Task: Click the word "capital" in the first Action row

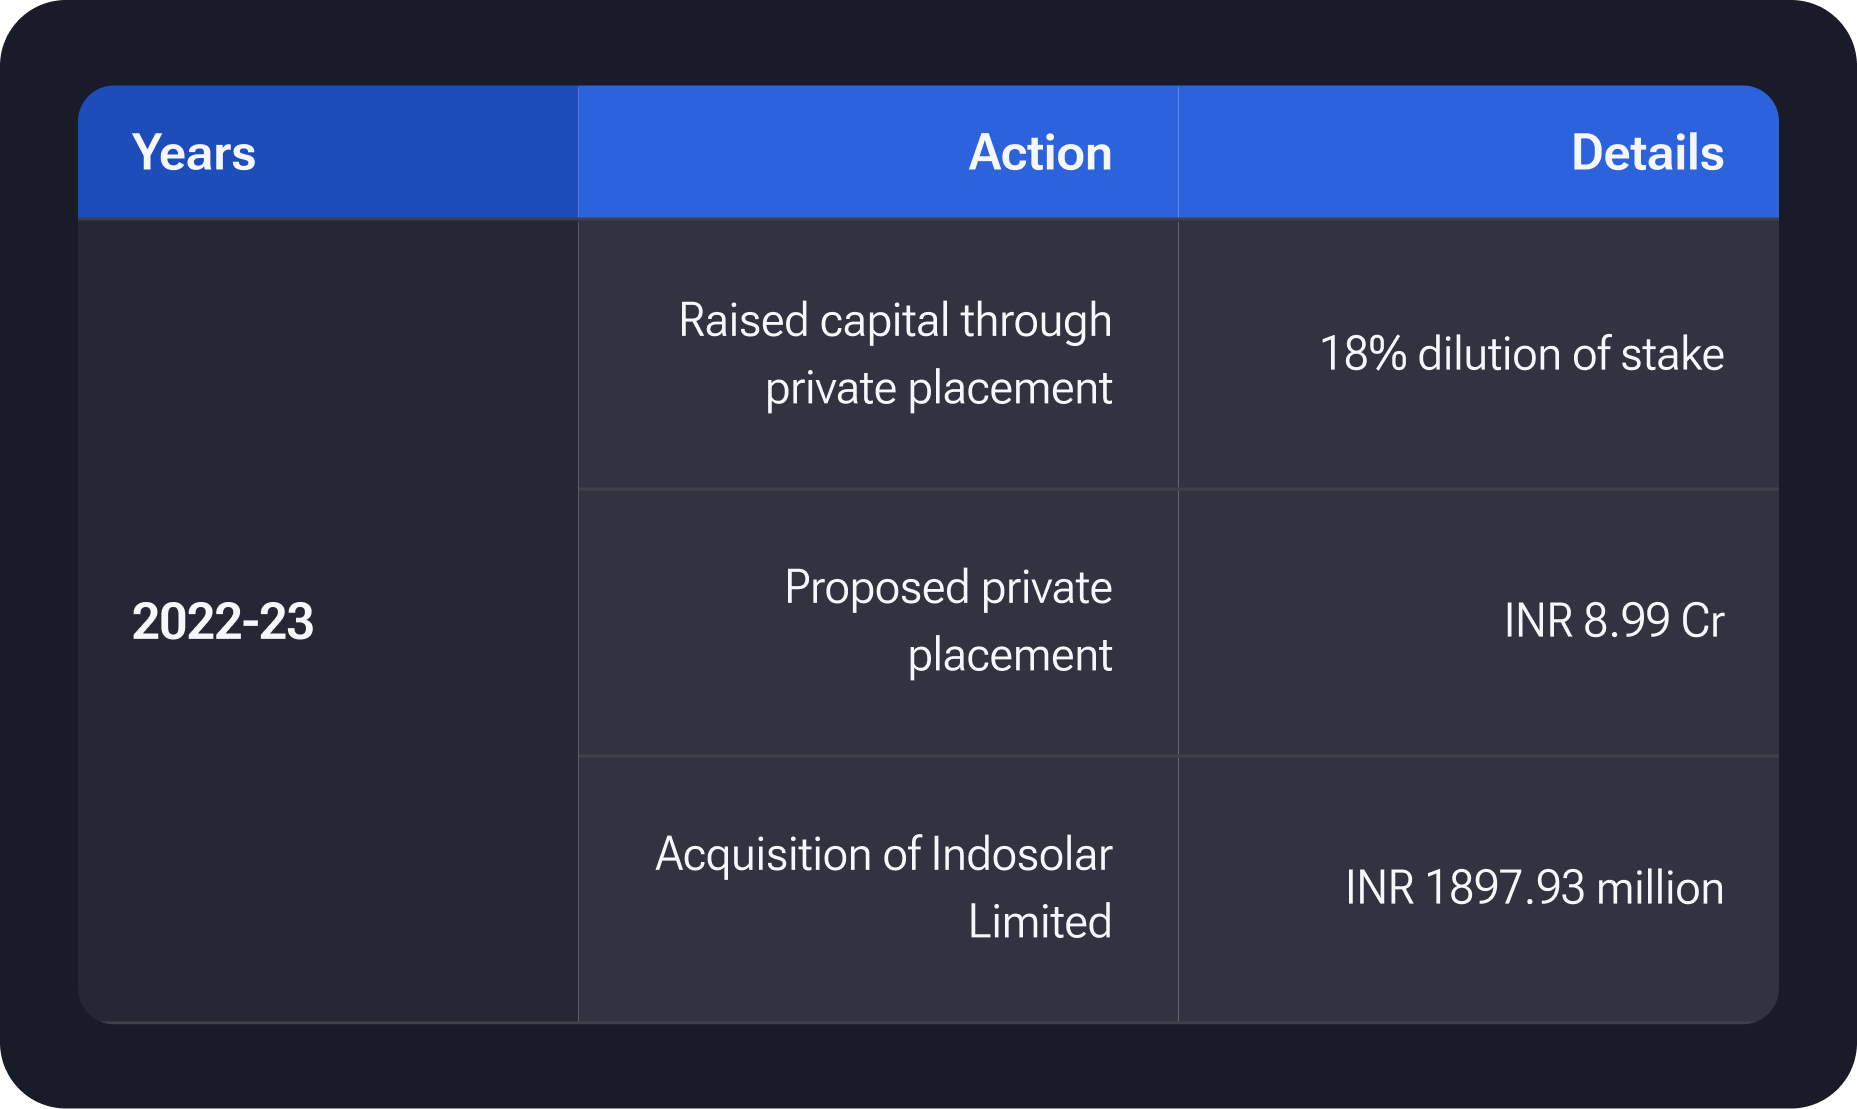Action: point(884,321)
